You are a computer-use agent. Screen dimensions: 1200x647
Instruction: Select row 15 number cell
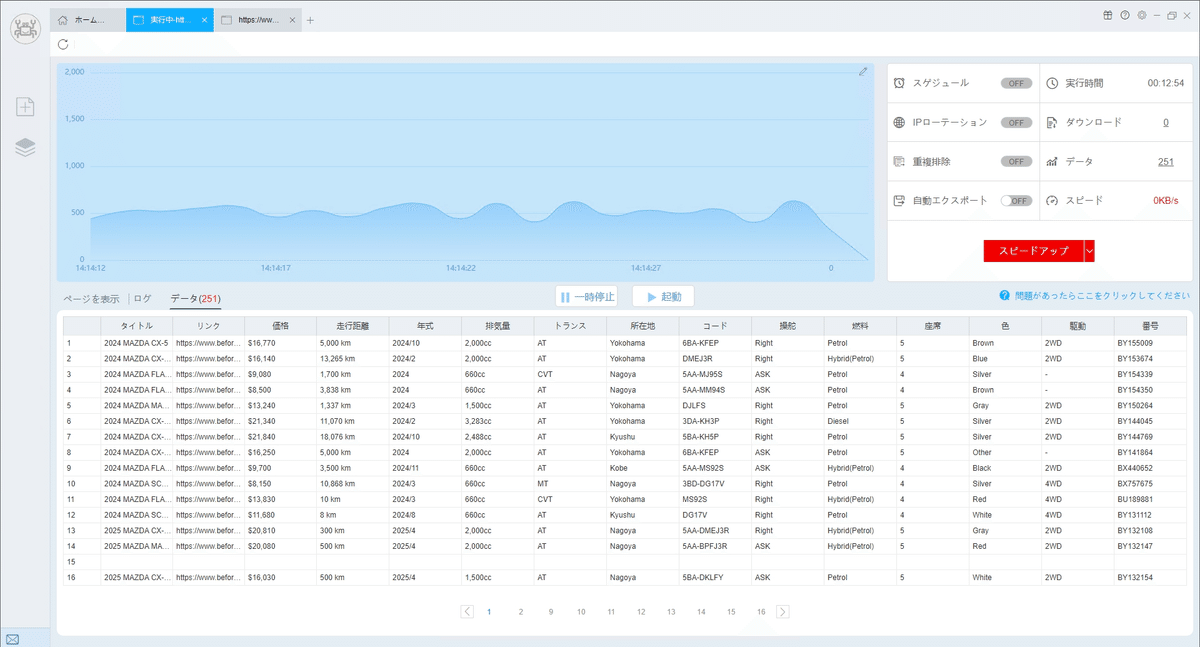pos(81,562)
